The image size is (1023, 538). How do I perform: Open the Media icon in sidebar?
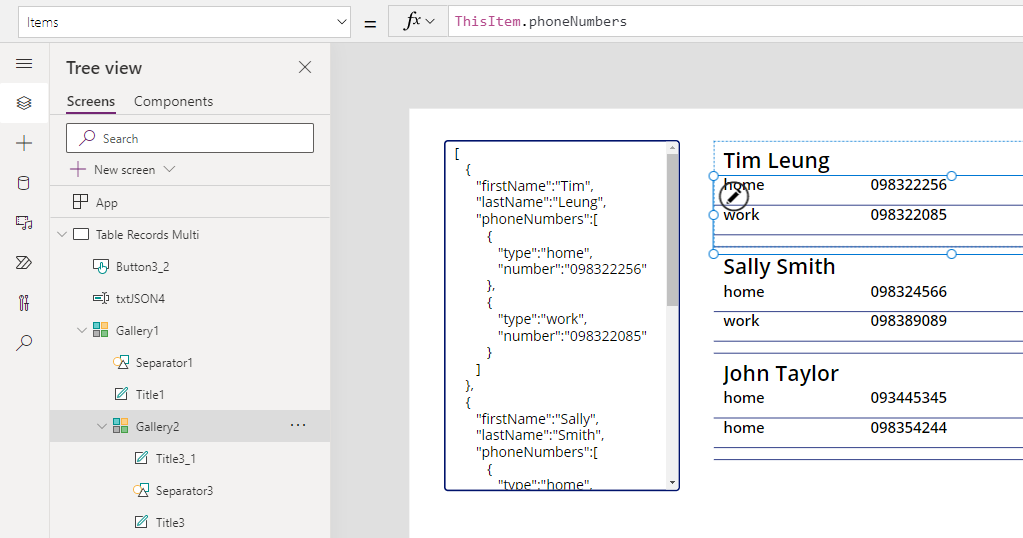(x=25, y=222)
